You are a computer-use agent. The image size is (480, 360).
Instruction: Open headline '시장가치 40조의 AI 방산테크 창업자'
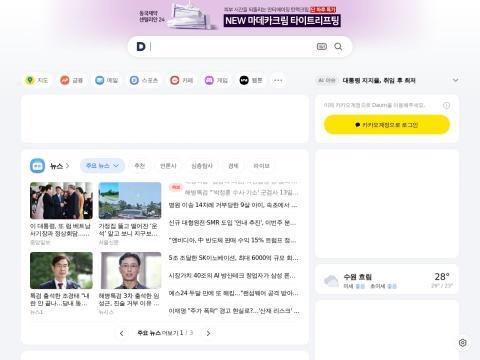tap(232, 276)
